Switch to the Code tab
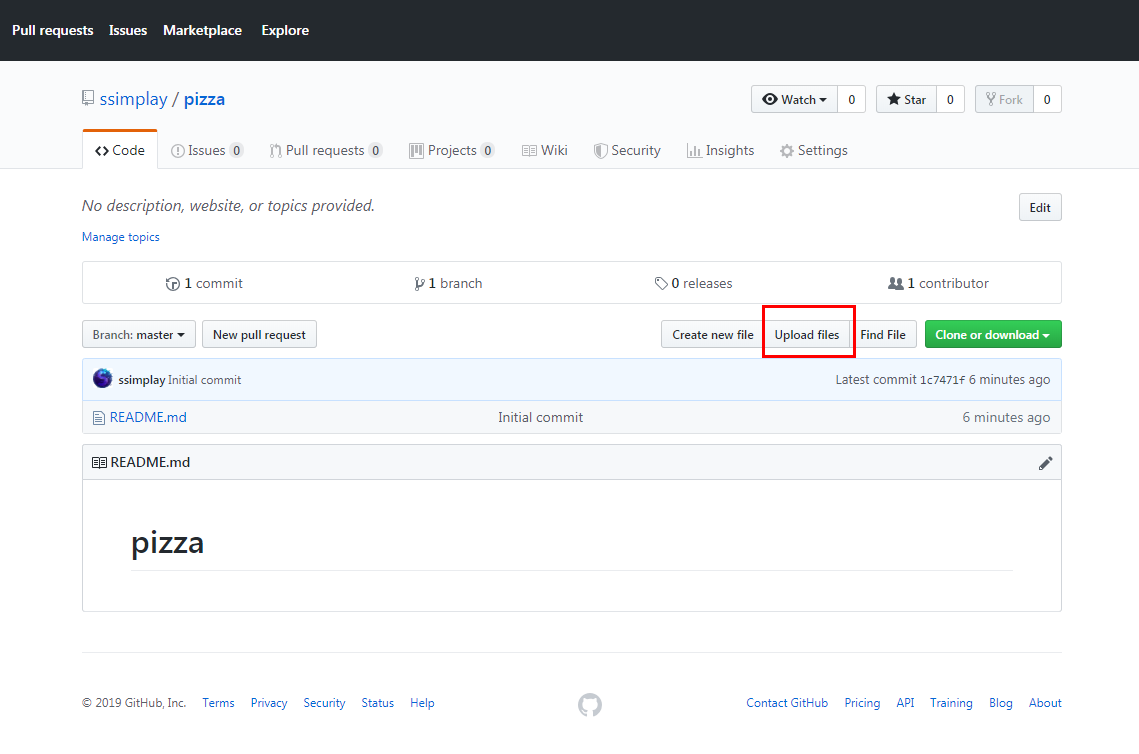Image resolution: width=1139 pixels, height=754 pixels. [x=120, y=150]
